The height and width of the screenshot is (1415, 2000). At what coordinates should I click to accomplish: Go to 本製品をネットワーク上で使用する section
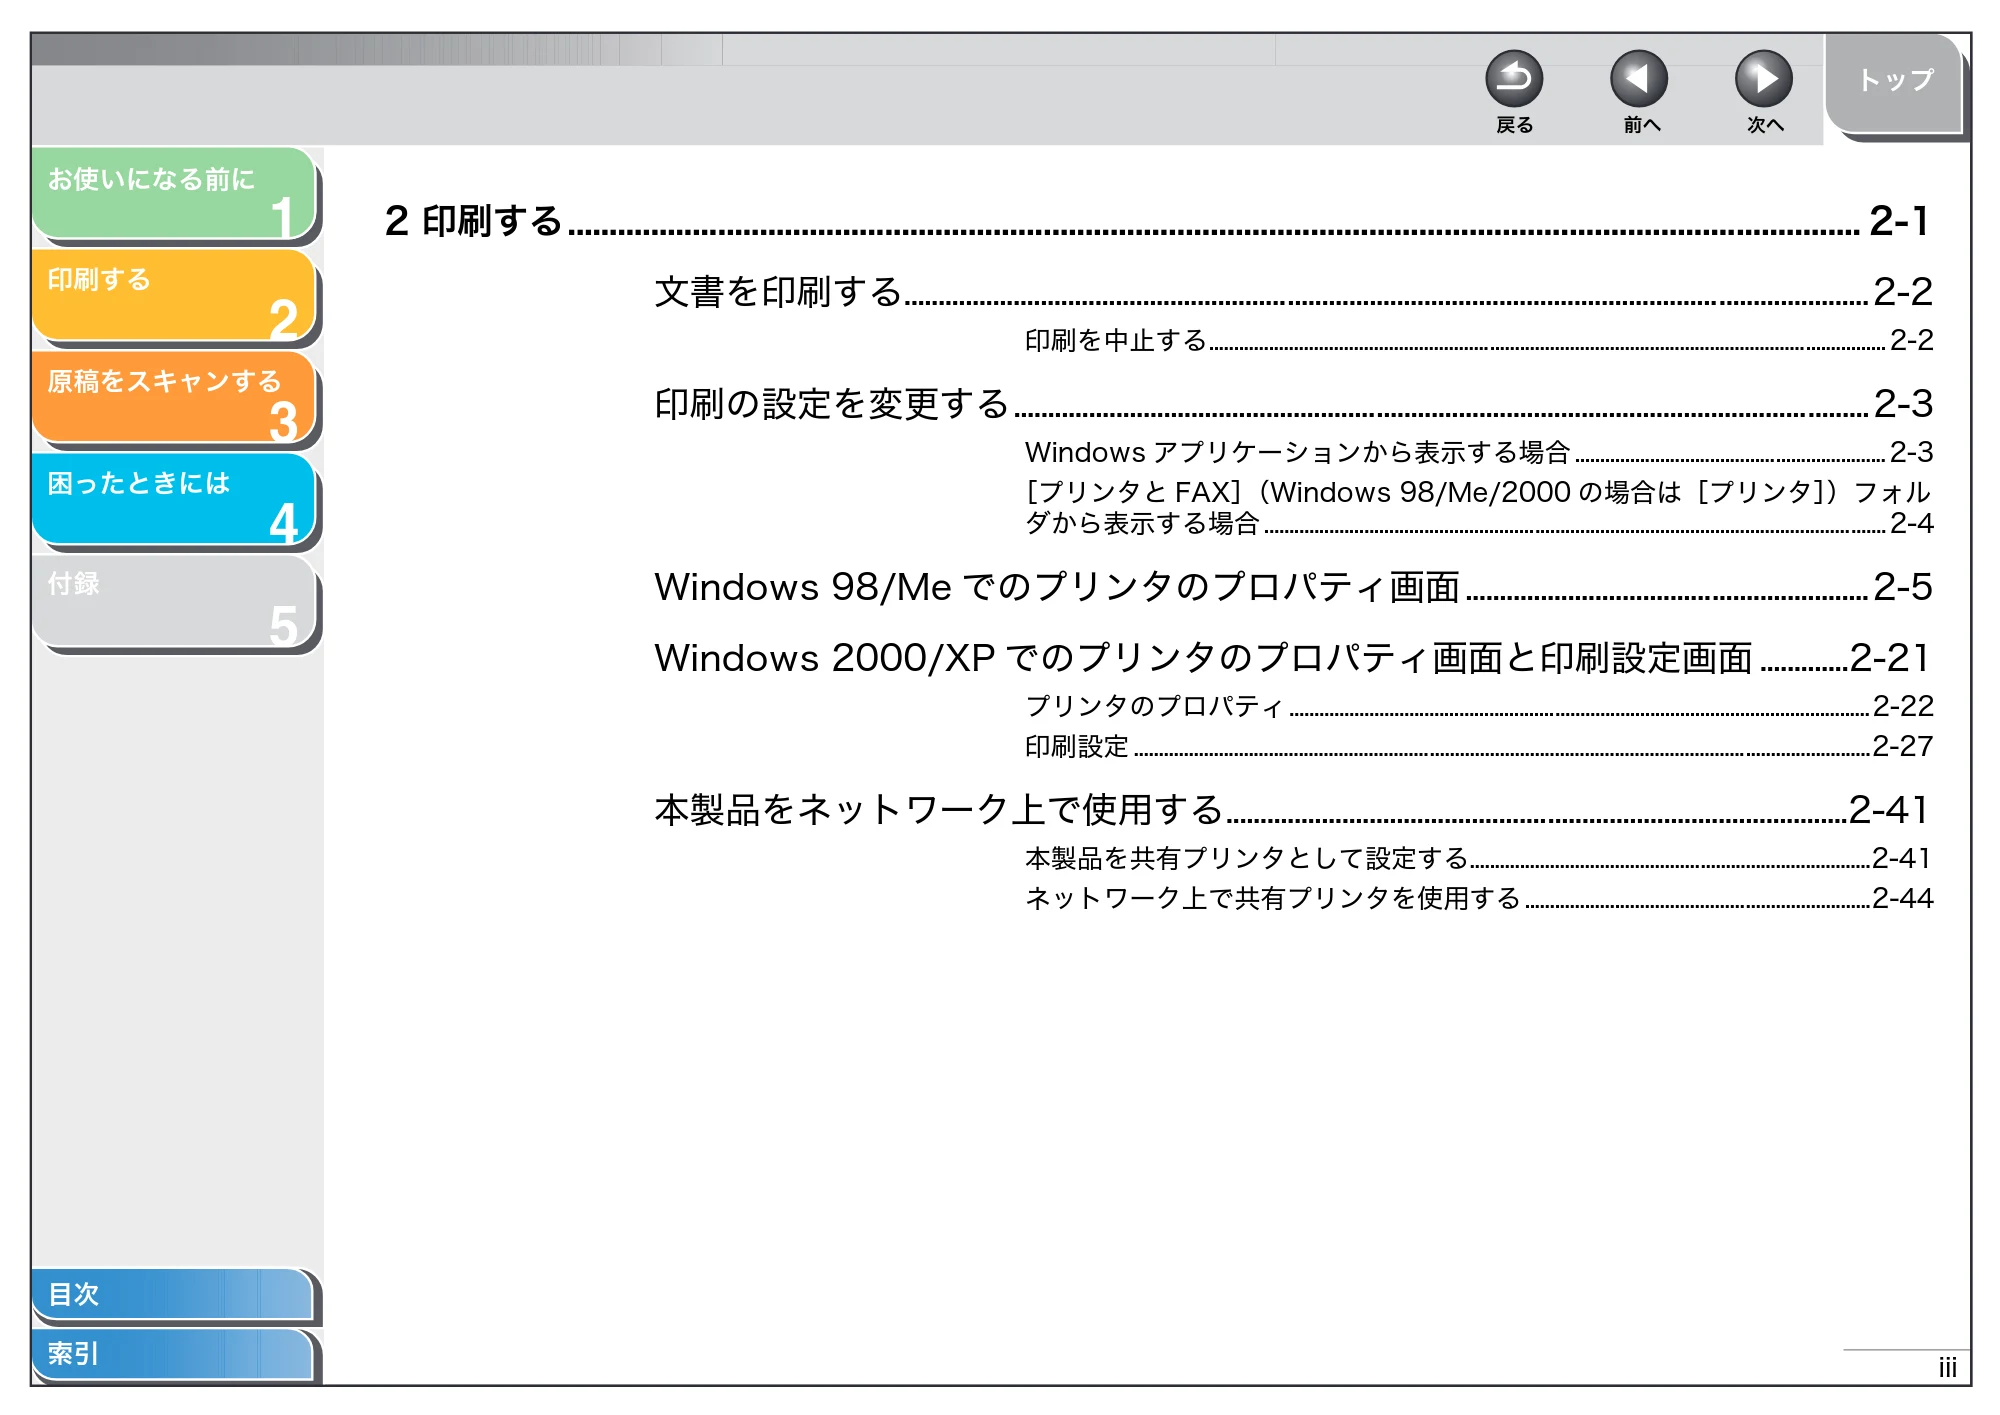(1293, 810)
